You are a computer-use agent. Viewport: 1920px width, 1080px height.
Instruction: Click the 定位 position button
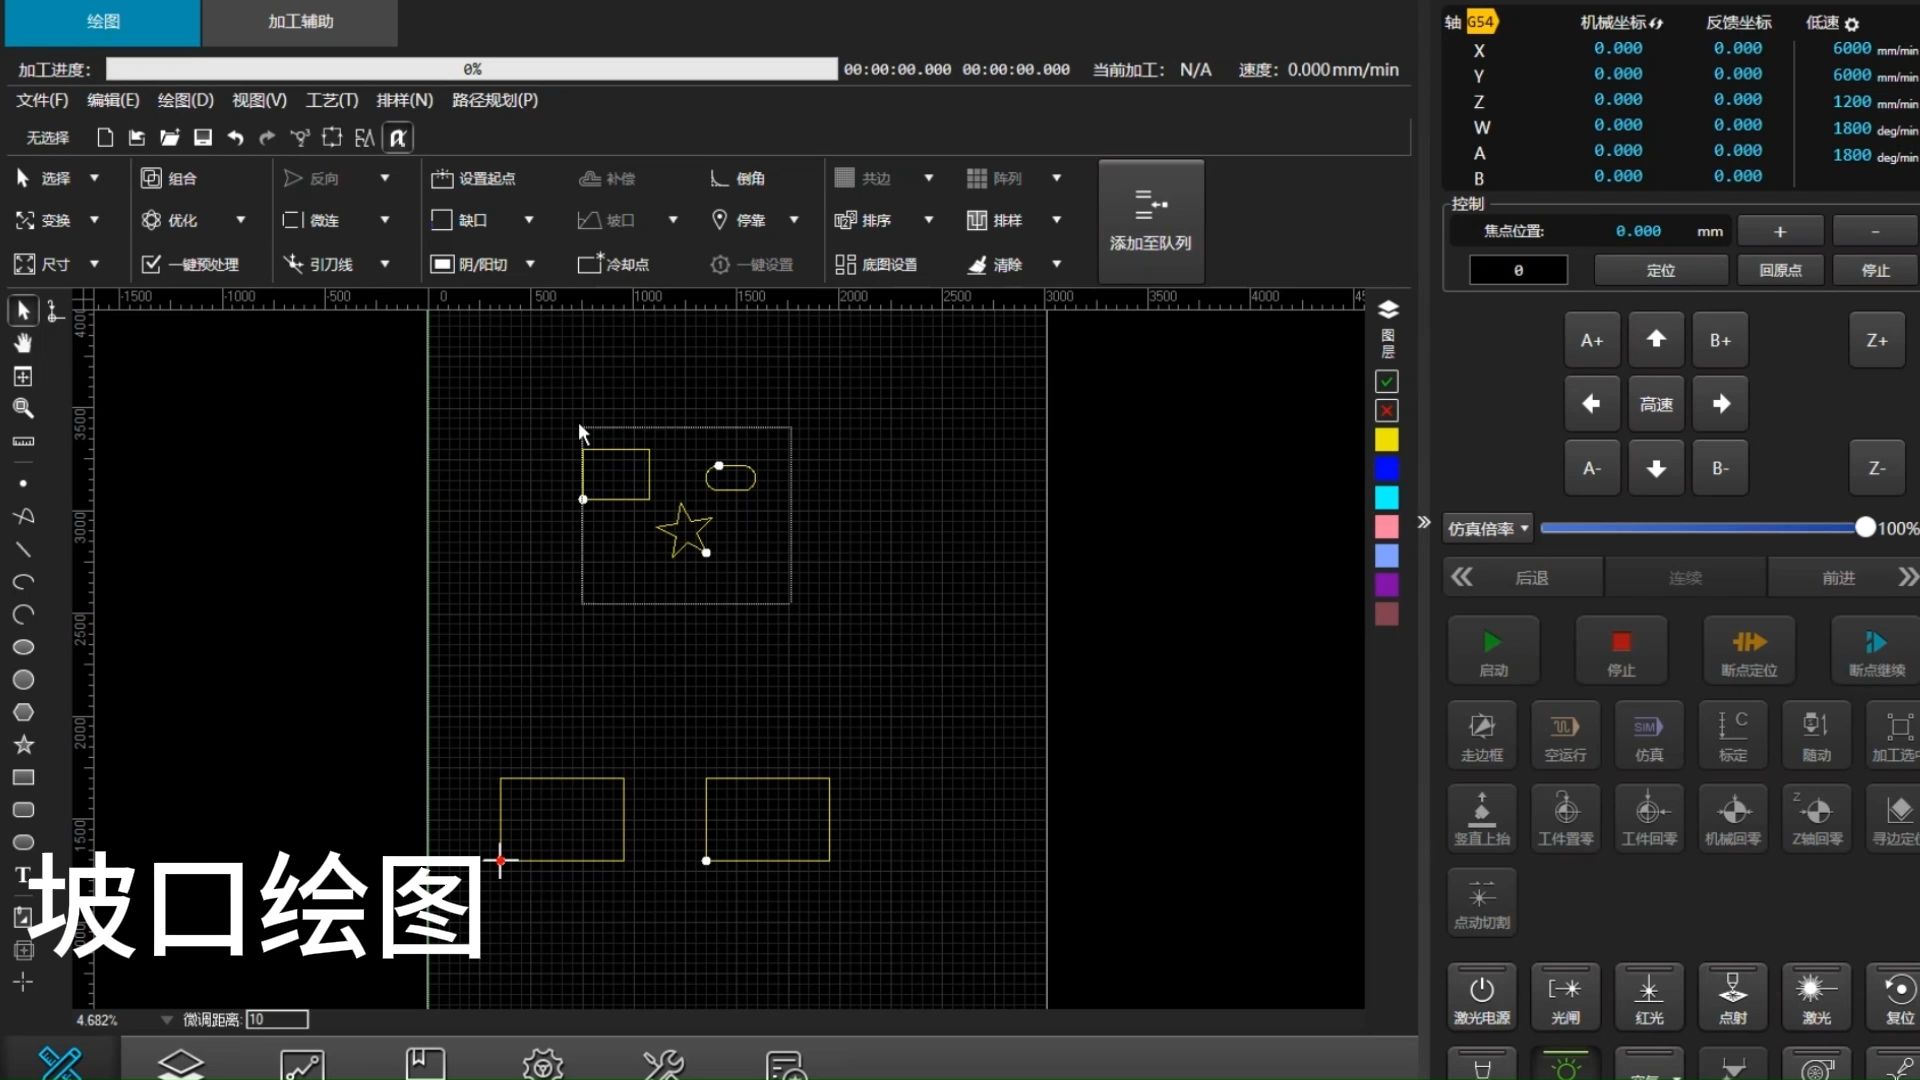pos(1660,270)
